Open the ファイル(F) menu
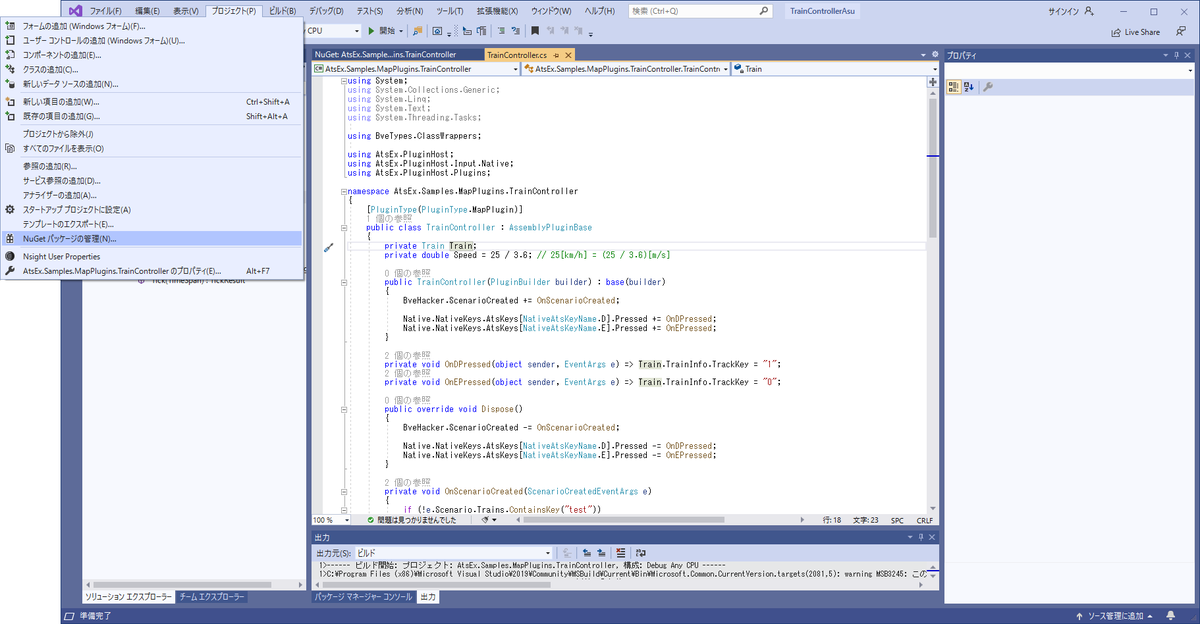Image resolution: width=1200 pixels, height=624 pixels. tap(106, 10)
